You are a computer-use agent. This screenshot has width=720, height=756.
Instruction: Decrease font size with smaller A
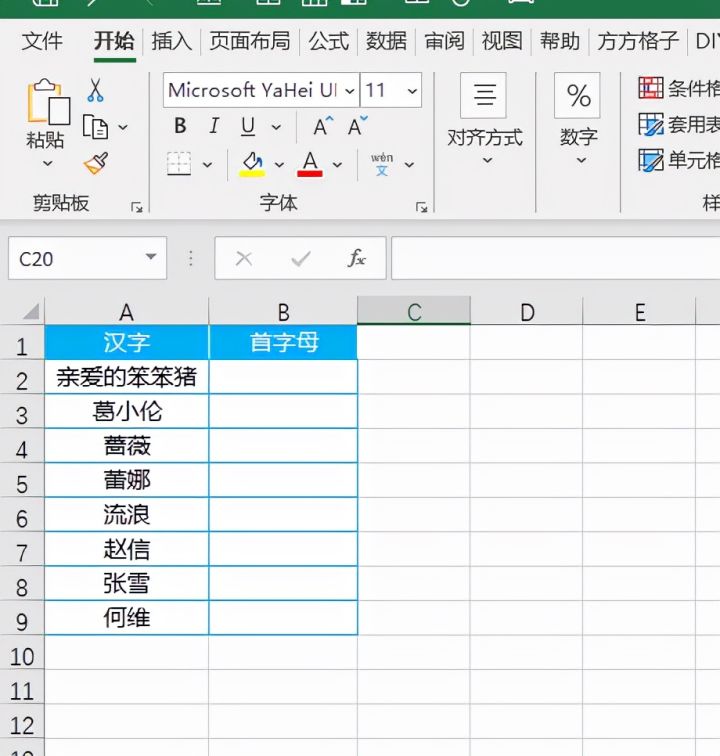[357, 126]
